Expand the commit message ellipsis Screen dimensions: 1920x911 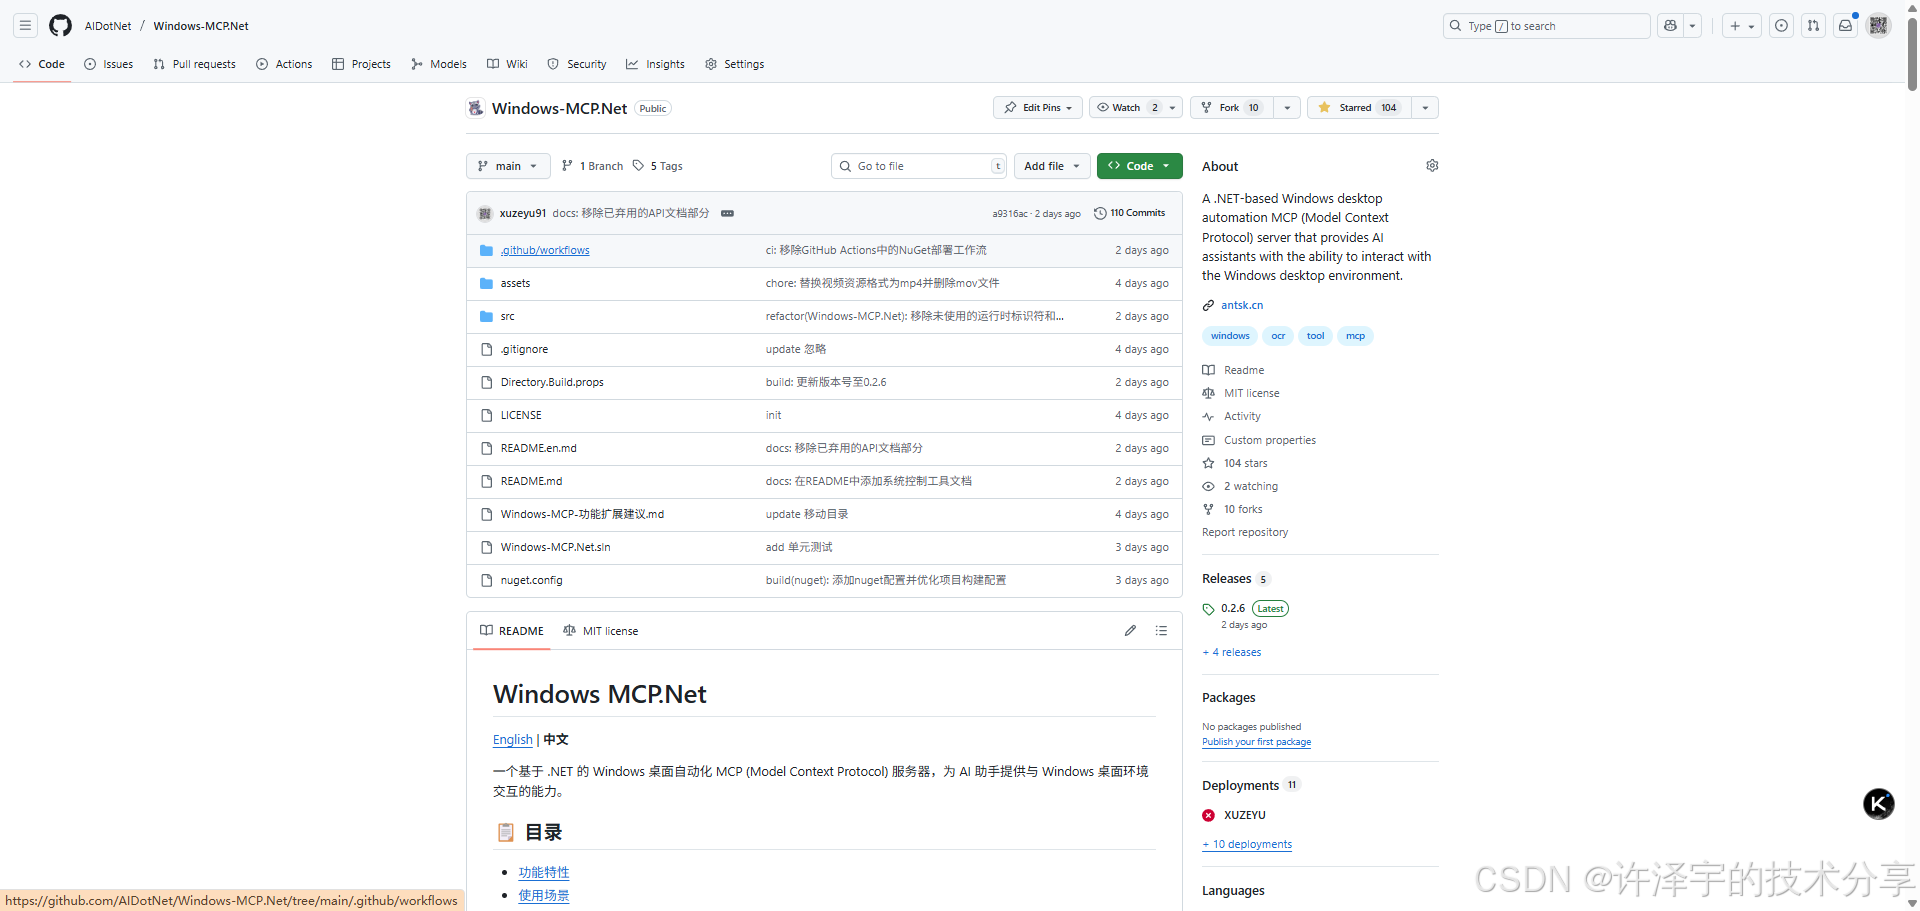[727, 213]
